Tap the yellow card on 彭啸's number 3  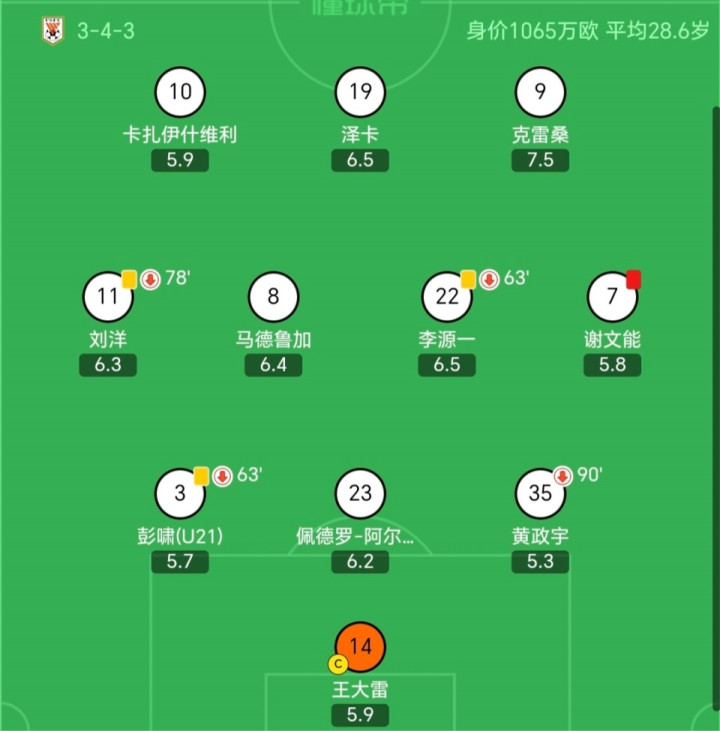click(201, 476)
